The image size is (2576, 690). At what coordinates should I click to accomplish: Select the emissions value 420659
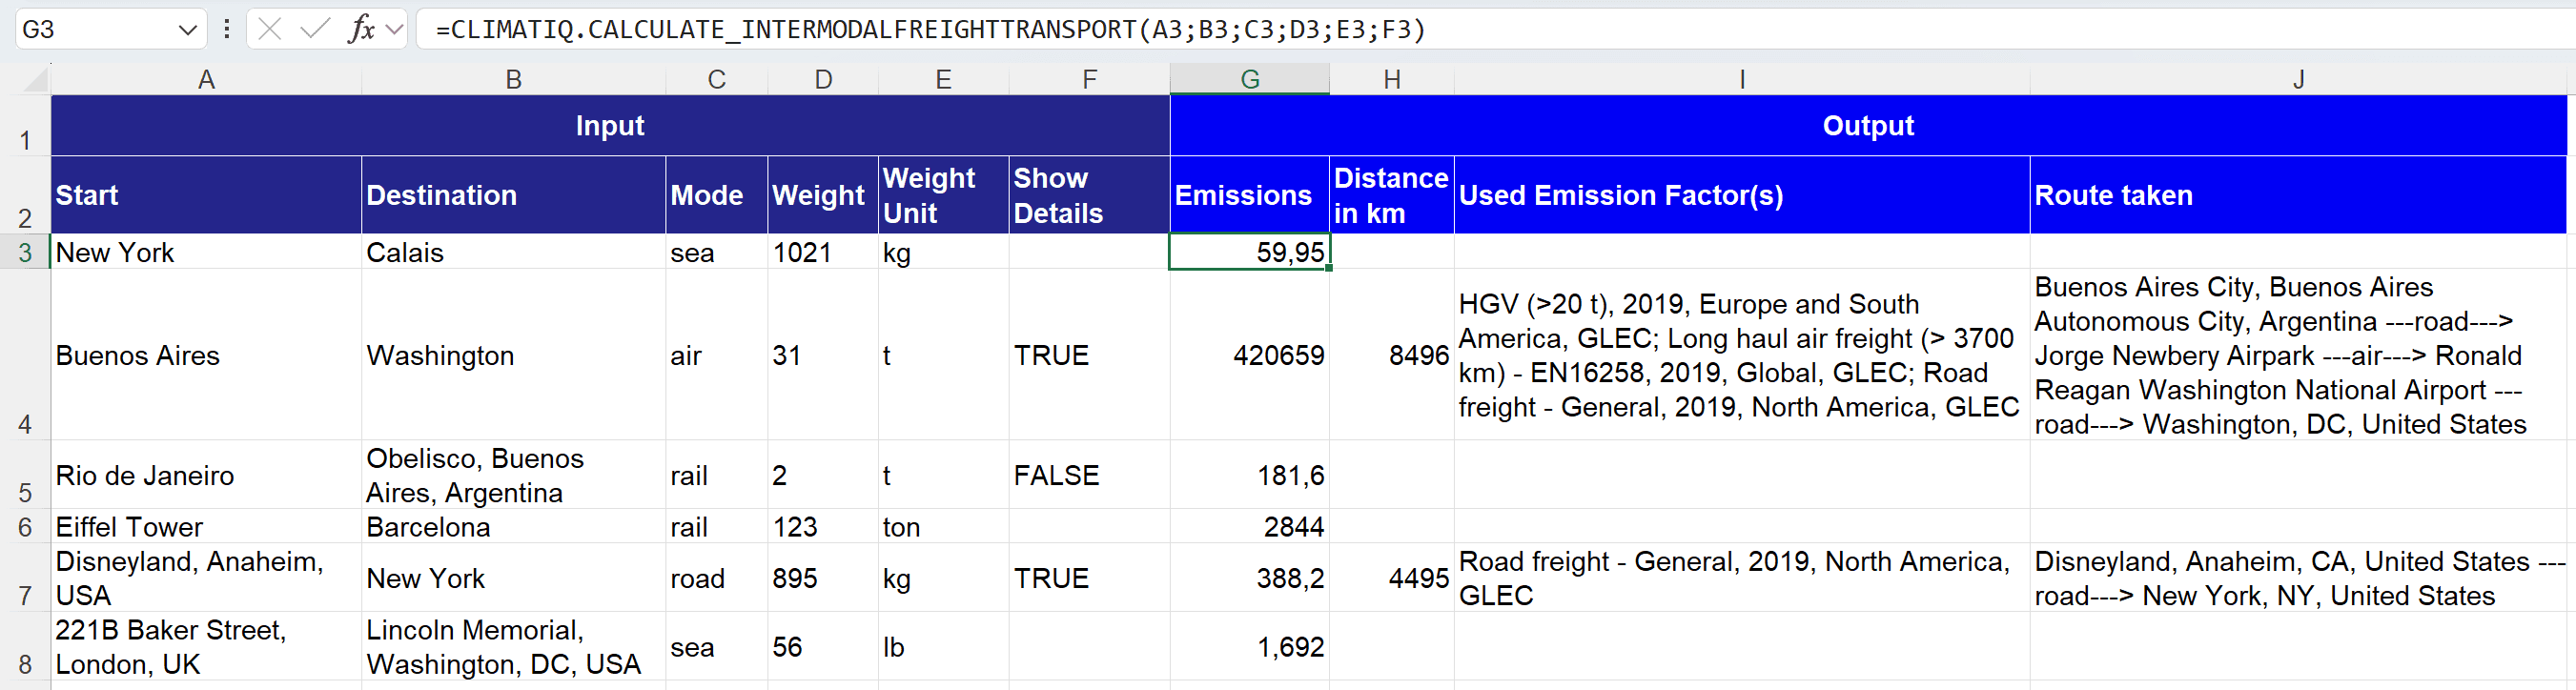click(1249, 355)
